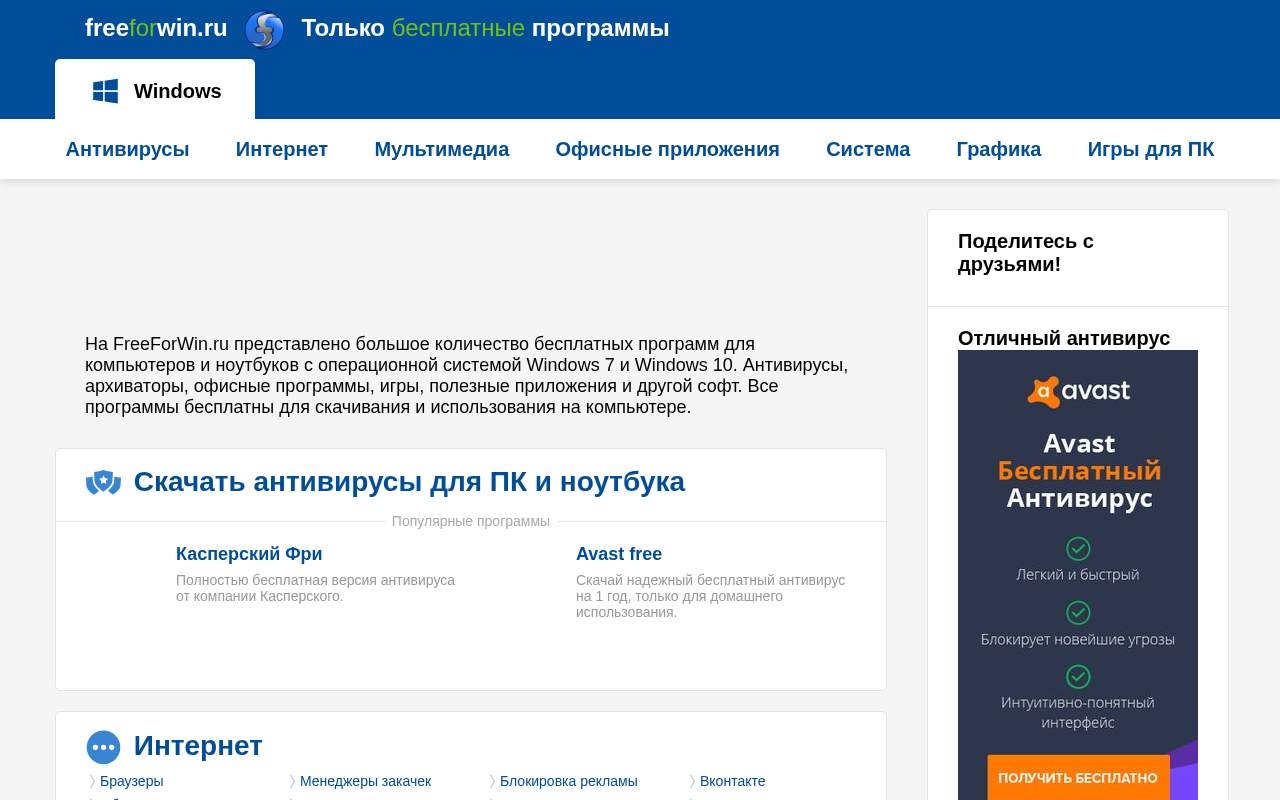Go to Офисные приложения category
The width and height of the screenshot is (1280, 800).
(668, 149)
